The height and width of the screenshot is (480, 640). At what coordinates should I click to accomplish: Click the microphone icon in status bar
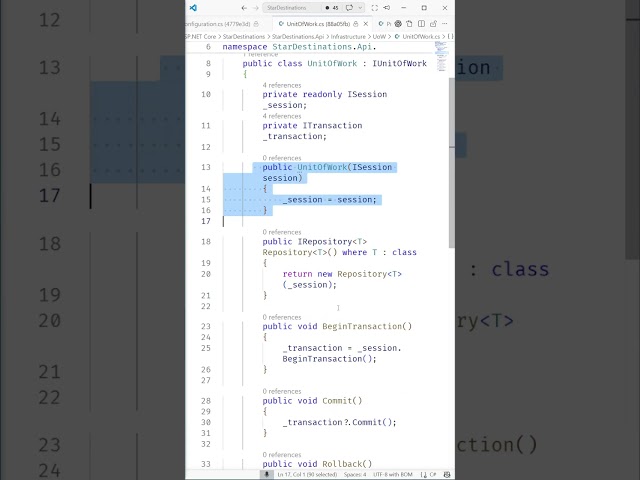[267, 474]
